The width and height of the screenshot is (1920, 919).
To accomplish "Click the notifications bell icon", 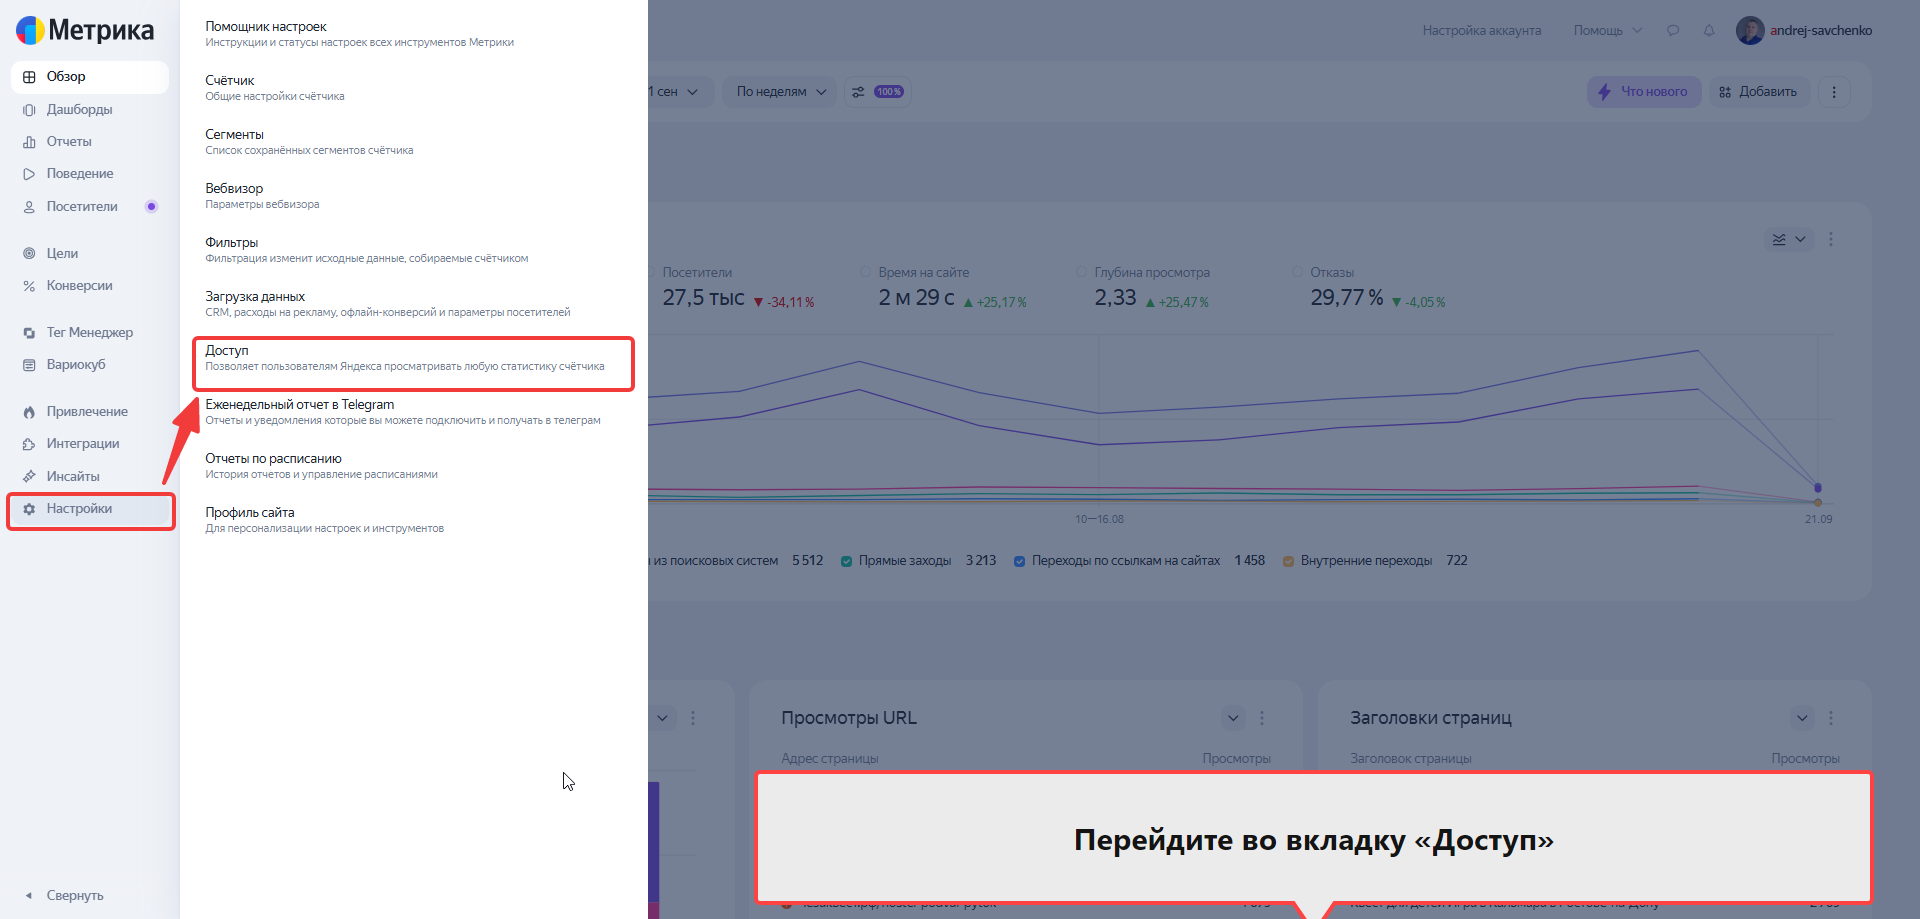I will pos(1709,31).
